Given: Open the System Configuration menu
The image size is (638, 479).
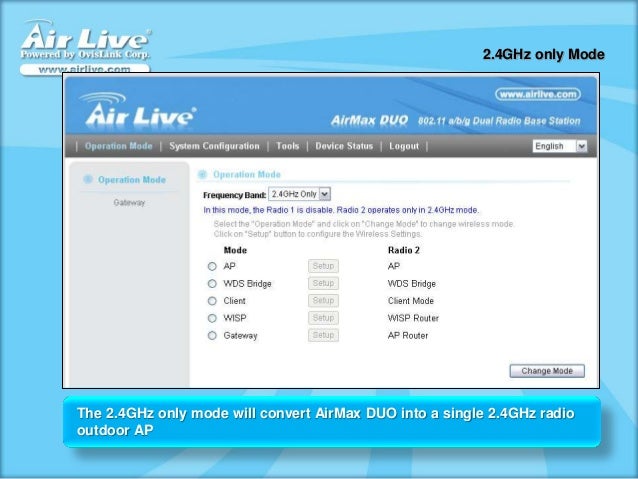Looking at the screenshot, I should coord(214,146).
